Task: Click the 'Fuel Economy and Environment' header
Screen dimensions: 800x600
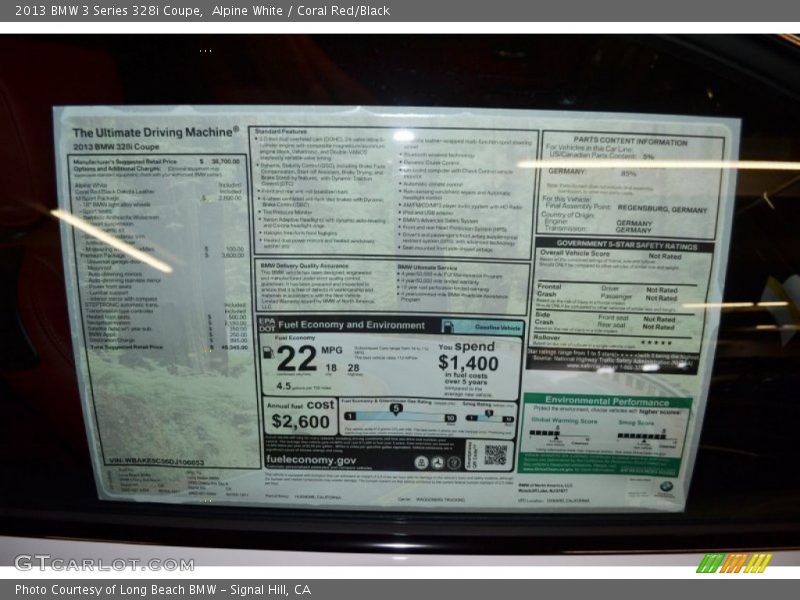Action: point(351,325)
